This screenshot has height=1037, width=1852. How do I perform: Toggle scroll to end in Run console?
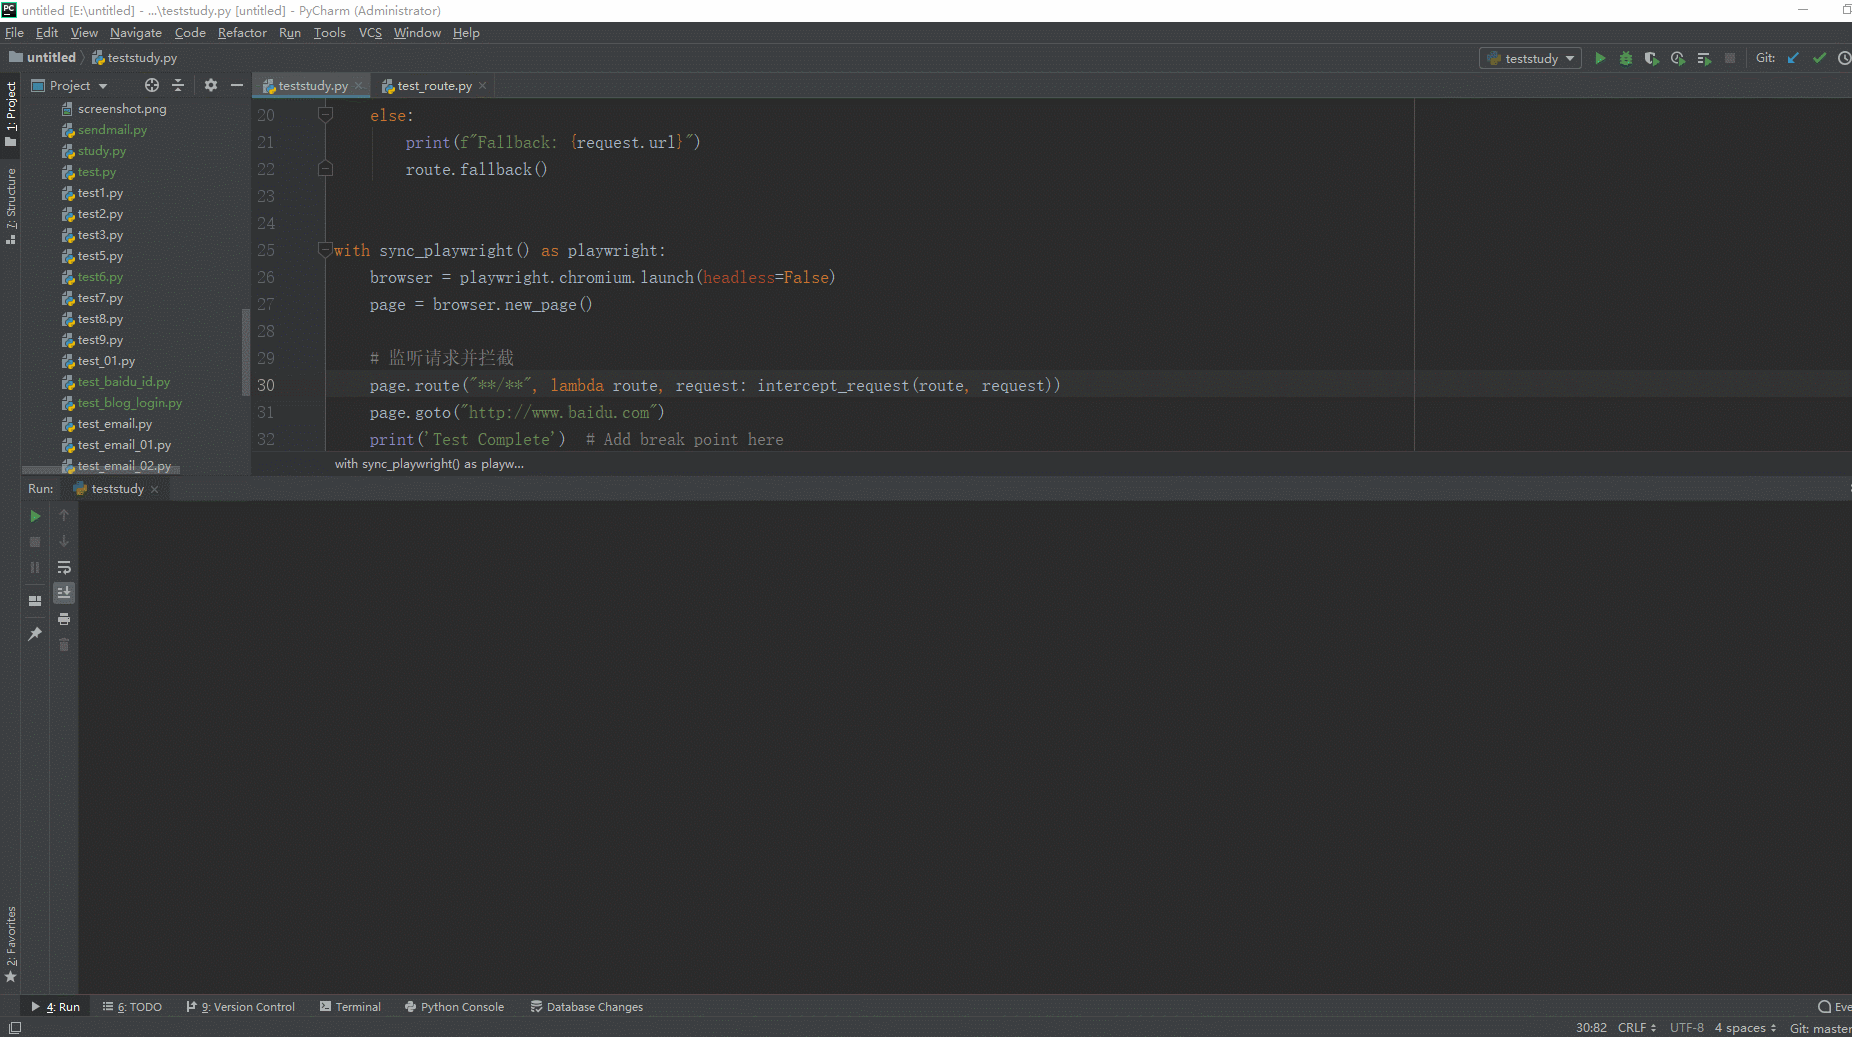point(64,593)
